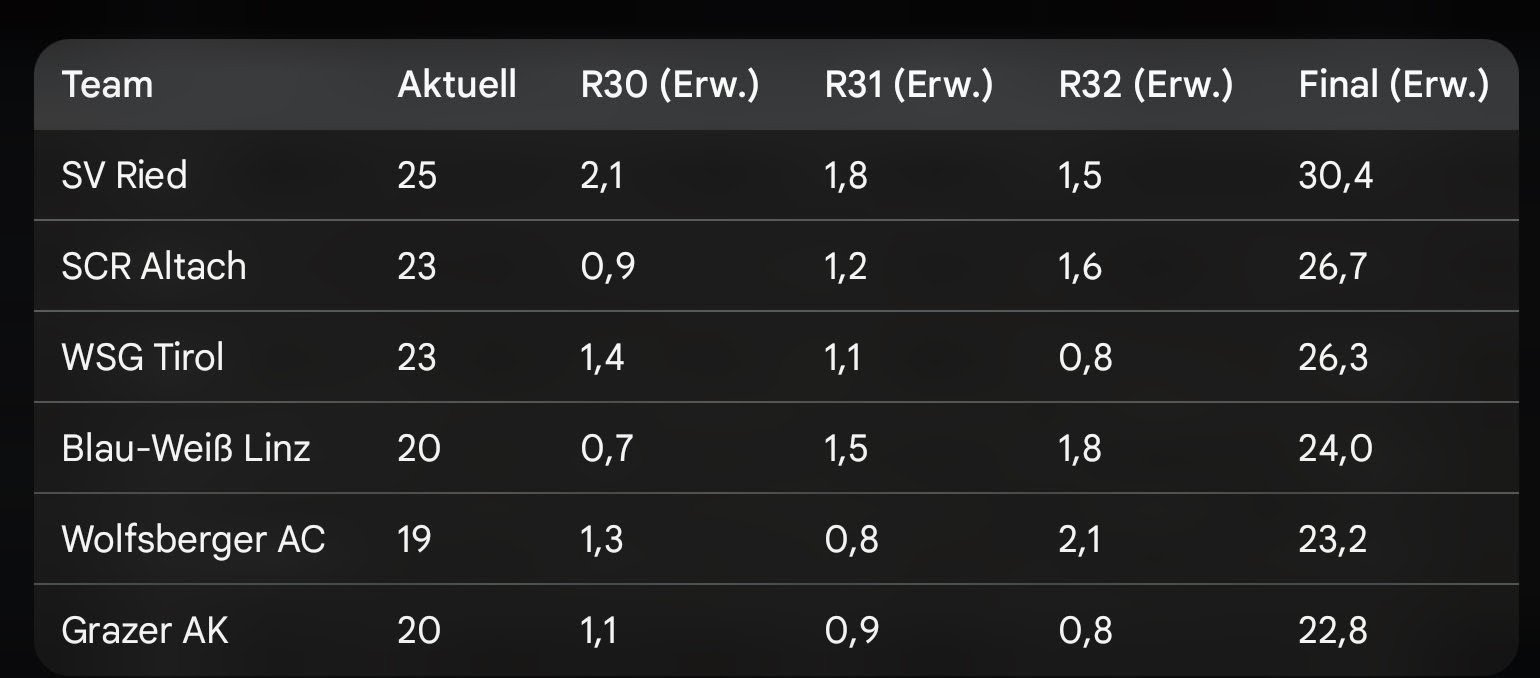
Task: Click WSG Tirol's final value 26,3
Action: tap(1333, 357)
